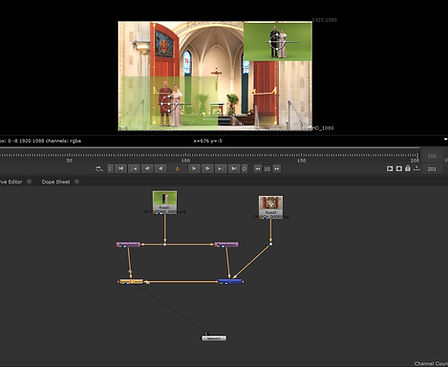Click the play backward button
Screen dimensions: 448x367
(160, 169)
